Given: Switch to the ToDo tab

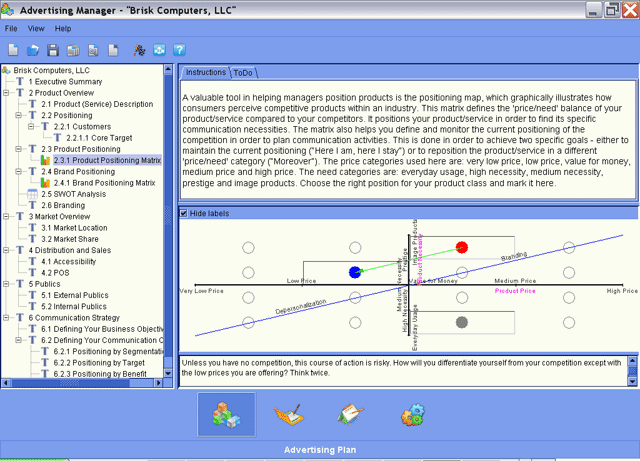Looking at the screenshot, I should [243, 73].
